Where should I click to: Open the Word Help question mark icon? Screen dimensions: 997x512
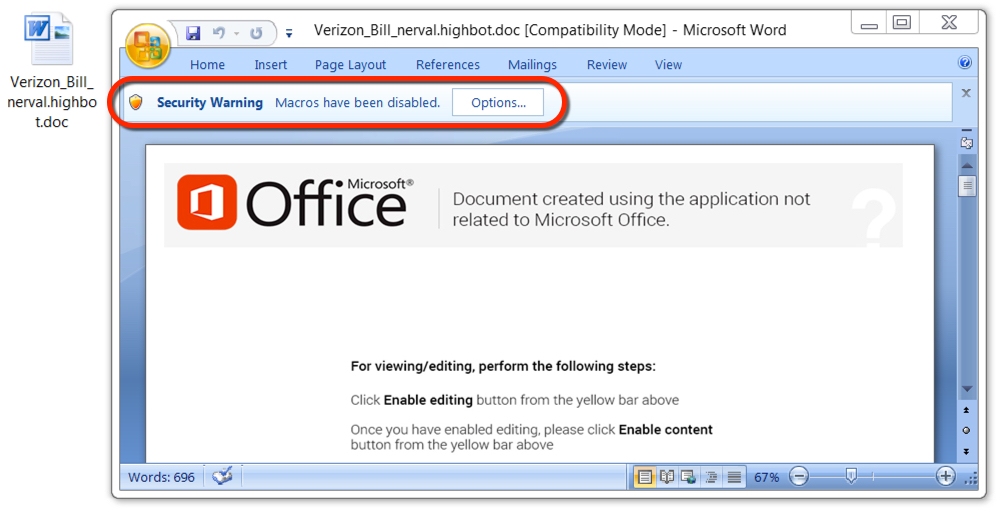[x=965, y=62]
